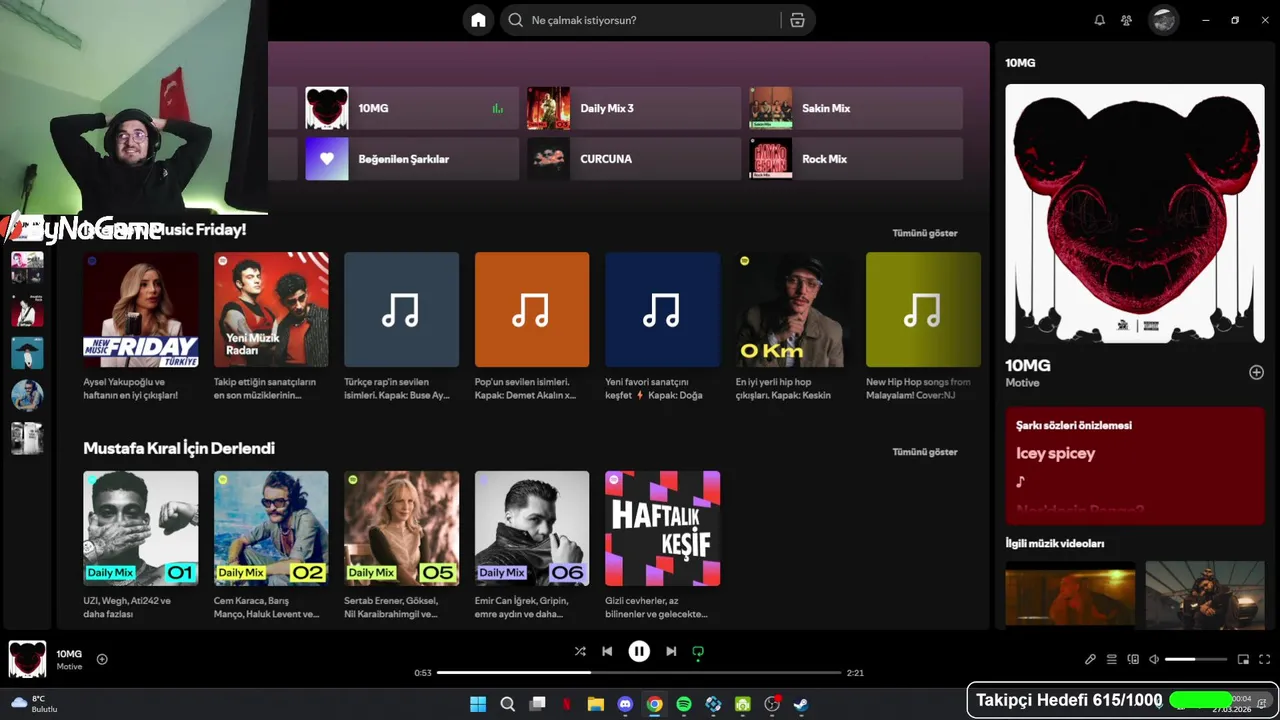Add 10MG to liked songs in player bar
Viewport: 1280px width, 720px height.
[102, 659]
